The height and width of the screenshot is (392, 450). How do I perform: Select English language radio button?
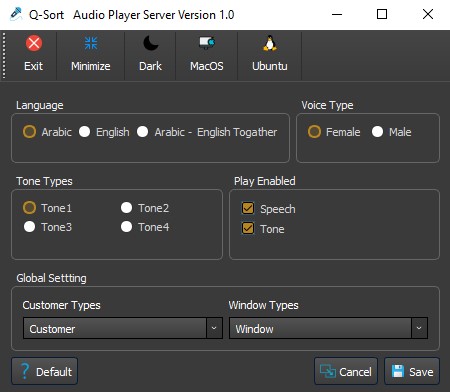pos(85,132)
